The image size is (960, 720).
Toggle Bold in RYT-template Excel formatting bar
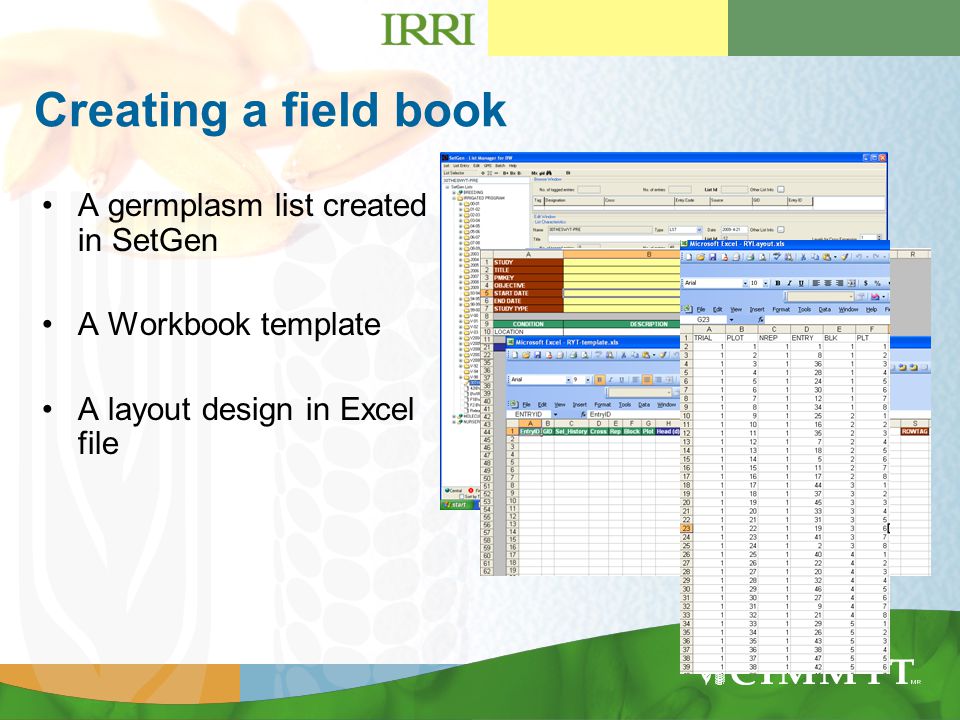(x=599, y=380)
